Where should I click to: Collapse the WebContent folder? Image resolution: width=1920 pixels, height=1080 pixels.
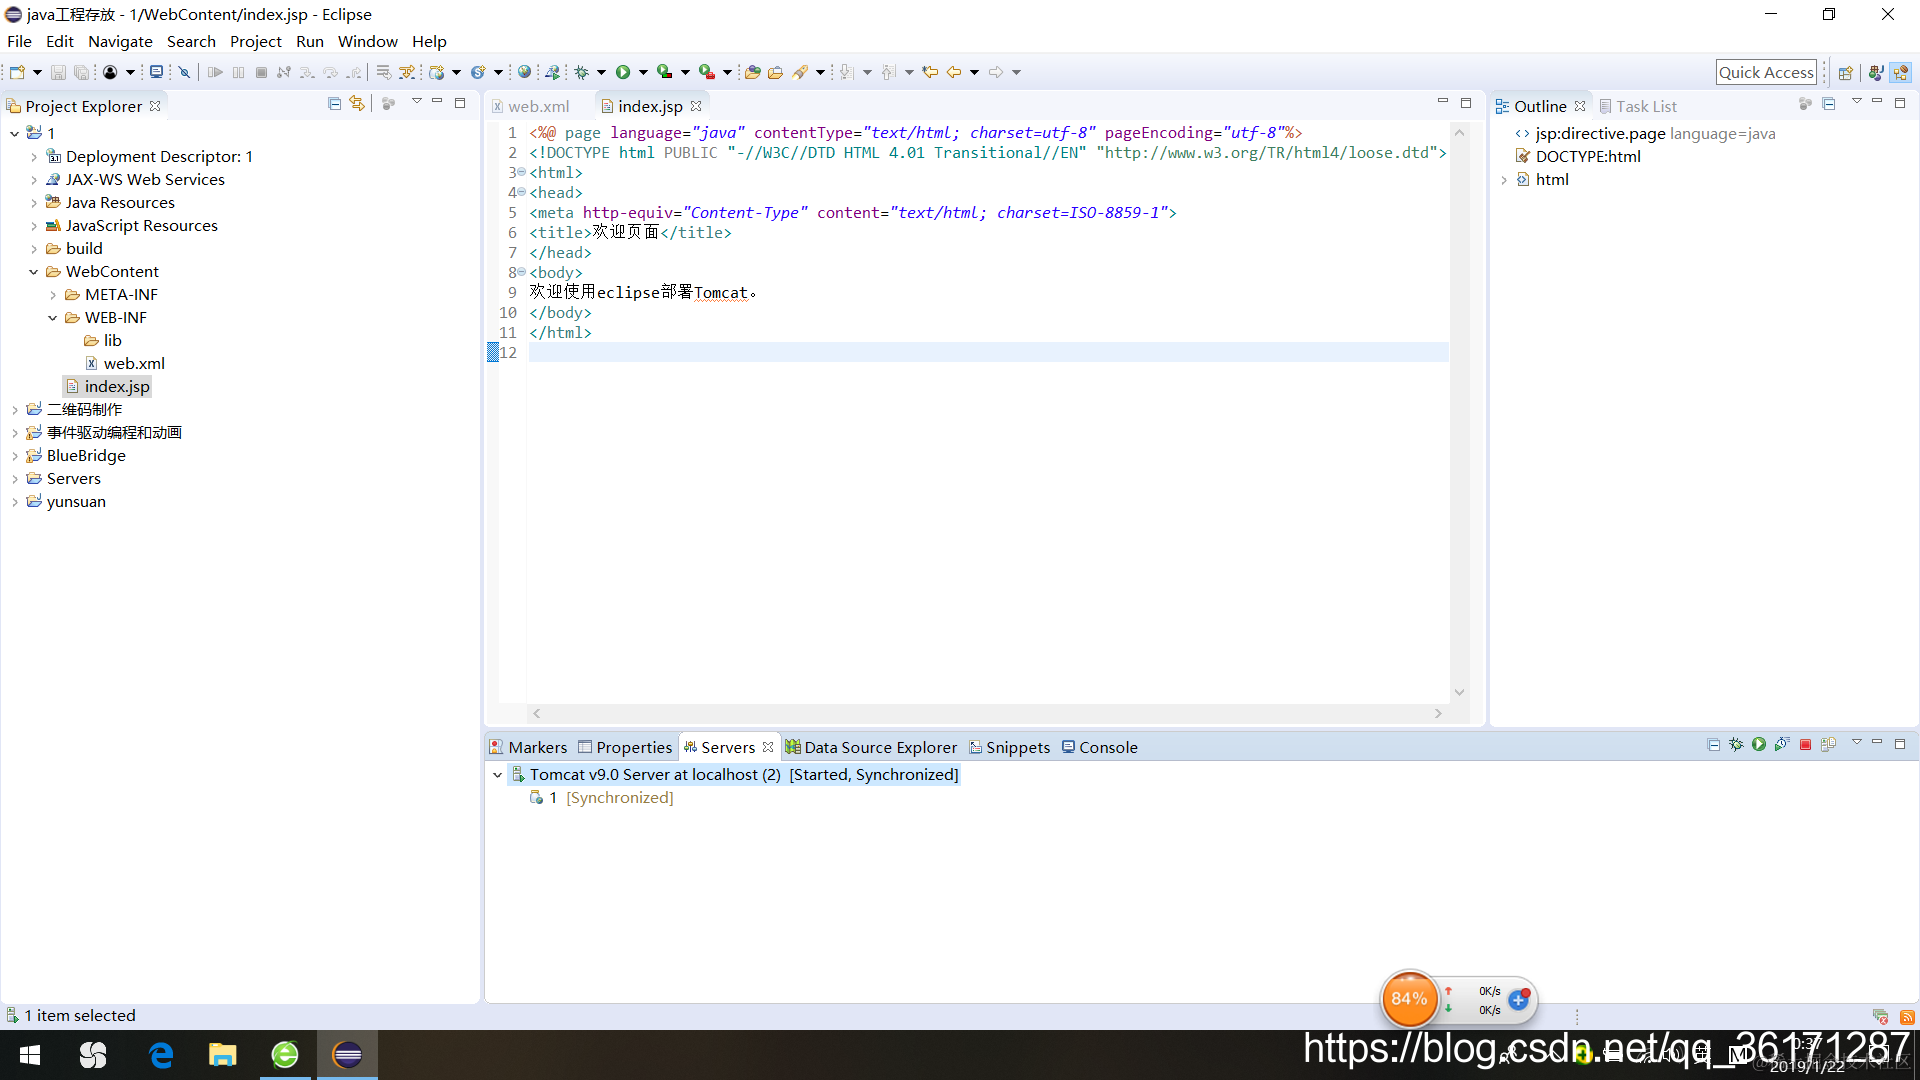click(x=33, y=272)
